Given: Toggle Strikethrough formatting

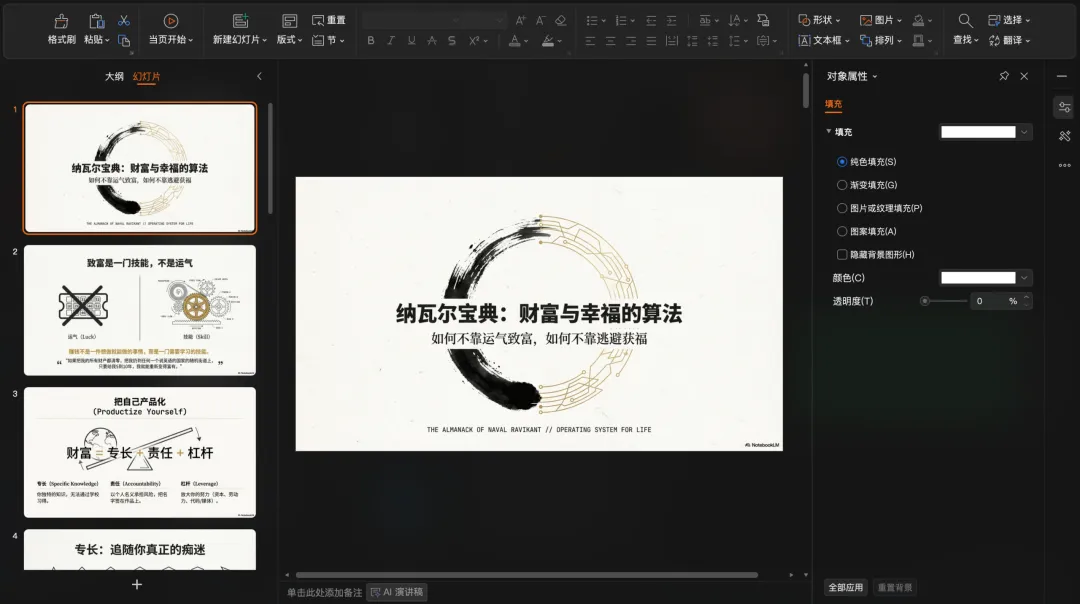Looking at the screenshot, I should coord(432,41).
